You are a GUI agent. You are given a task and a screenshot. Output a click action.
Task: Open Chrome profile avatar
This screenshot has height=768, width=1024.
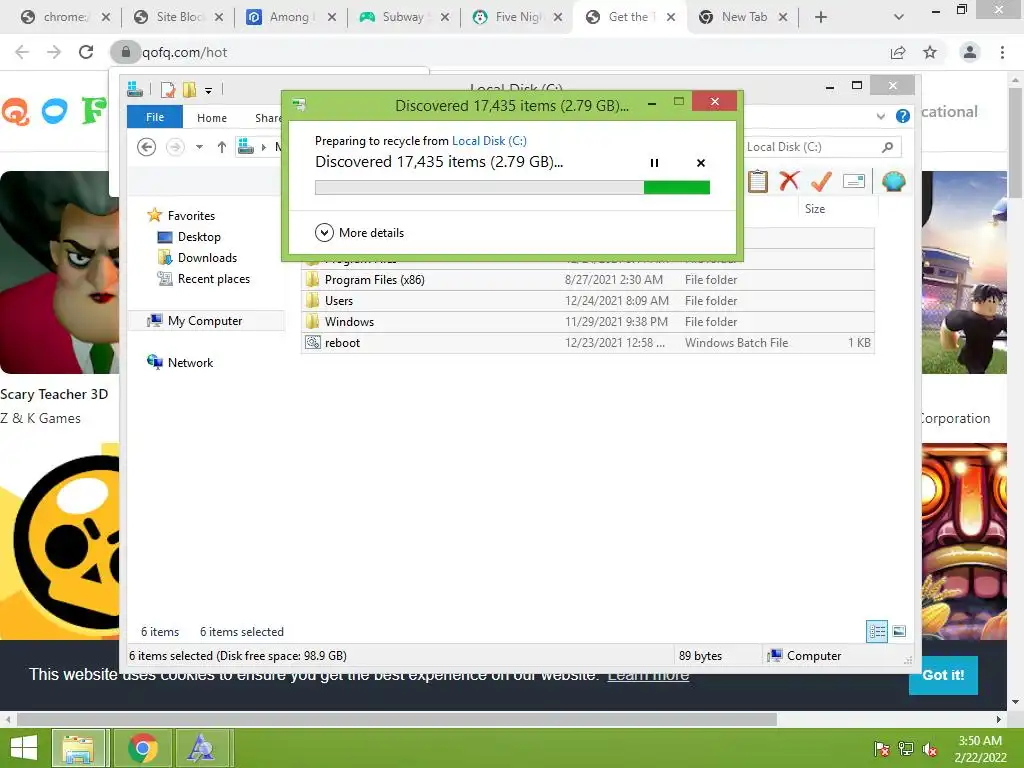[970, 52]
